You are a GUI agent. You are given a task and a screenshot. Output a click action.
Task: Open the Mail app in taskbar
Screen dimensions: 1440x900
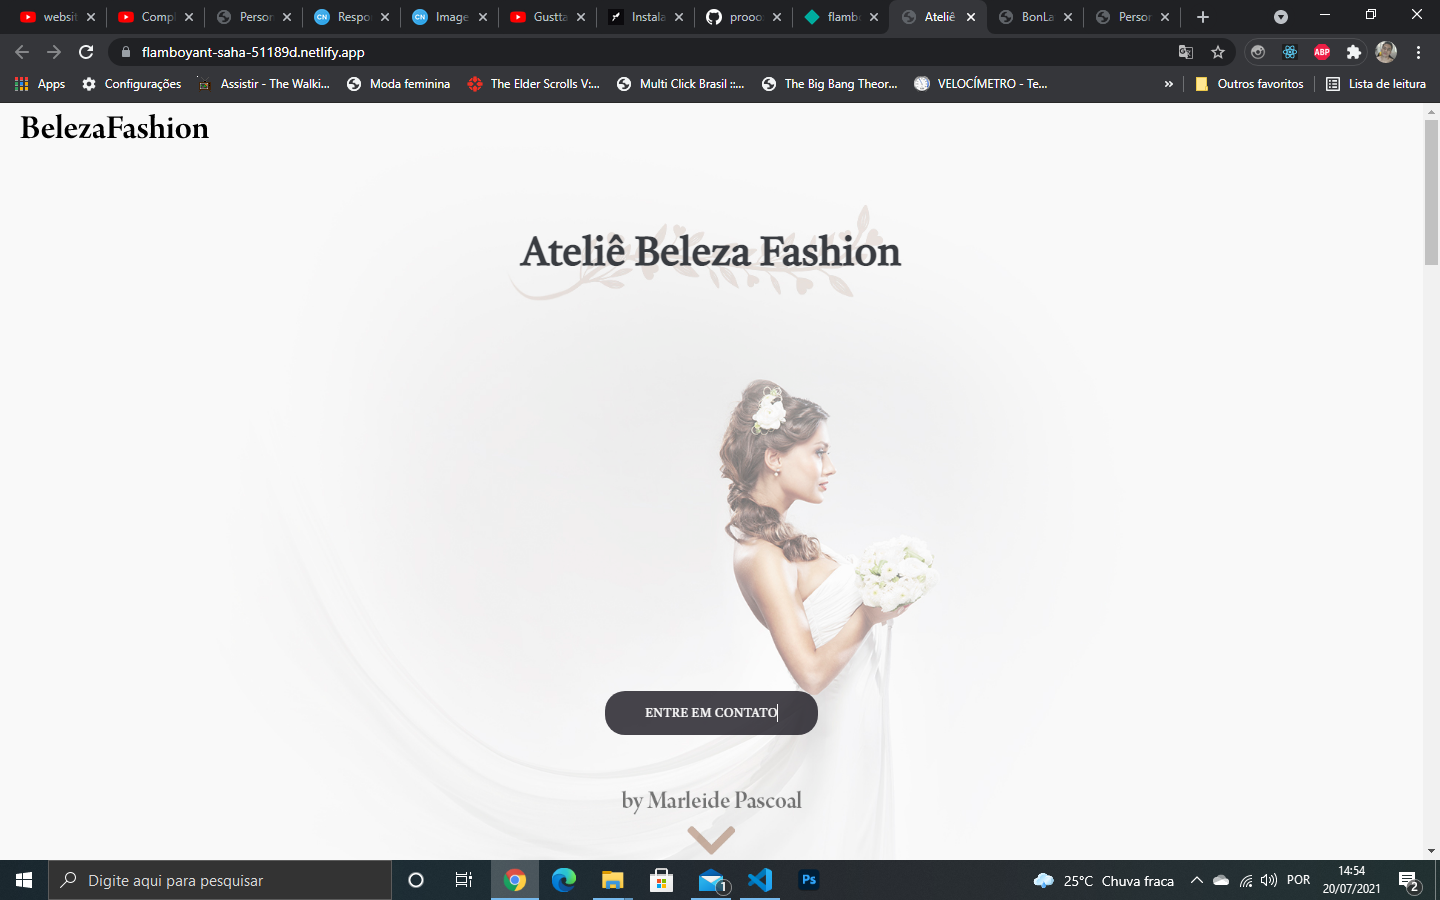tap(711, 880)
